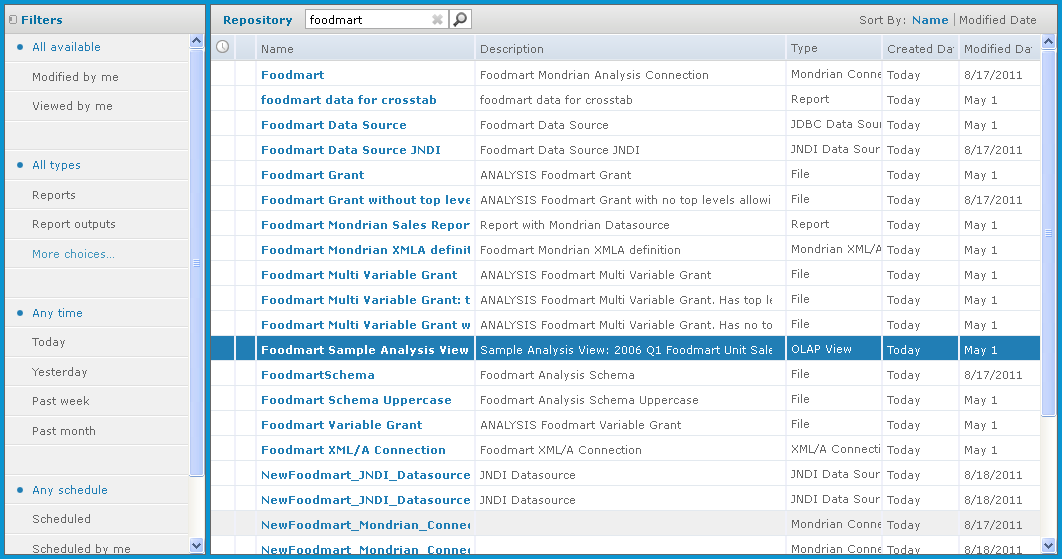Image resolution: width=1062 pixels, height=559 pixels.
Task: Clear the foodmart search text
Action: click(438, 20)
